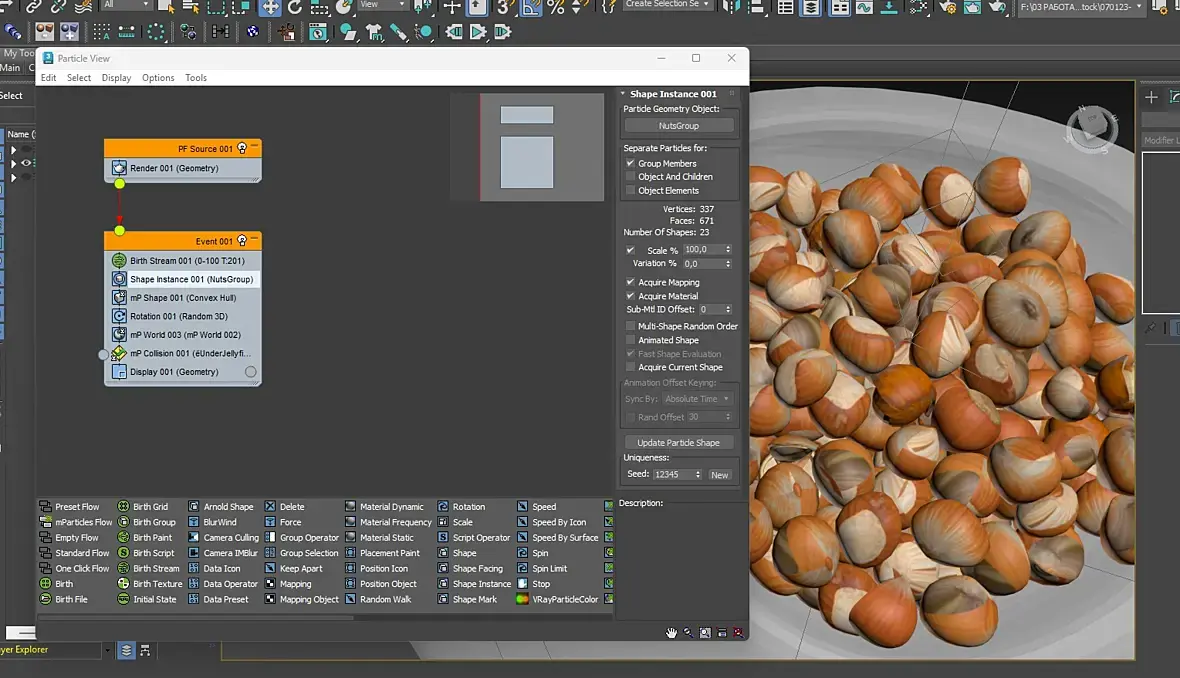Image resolution: width=1180 pixels, height=678 pixels.
Task: Click the Update Particle Shape button
Action: [x=679, y=443]
